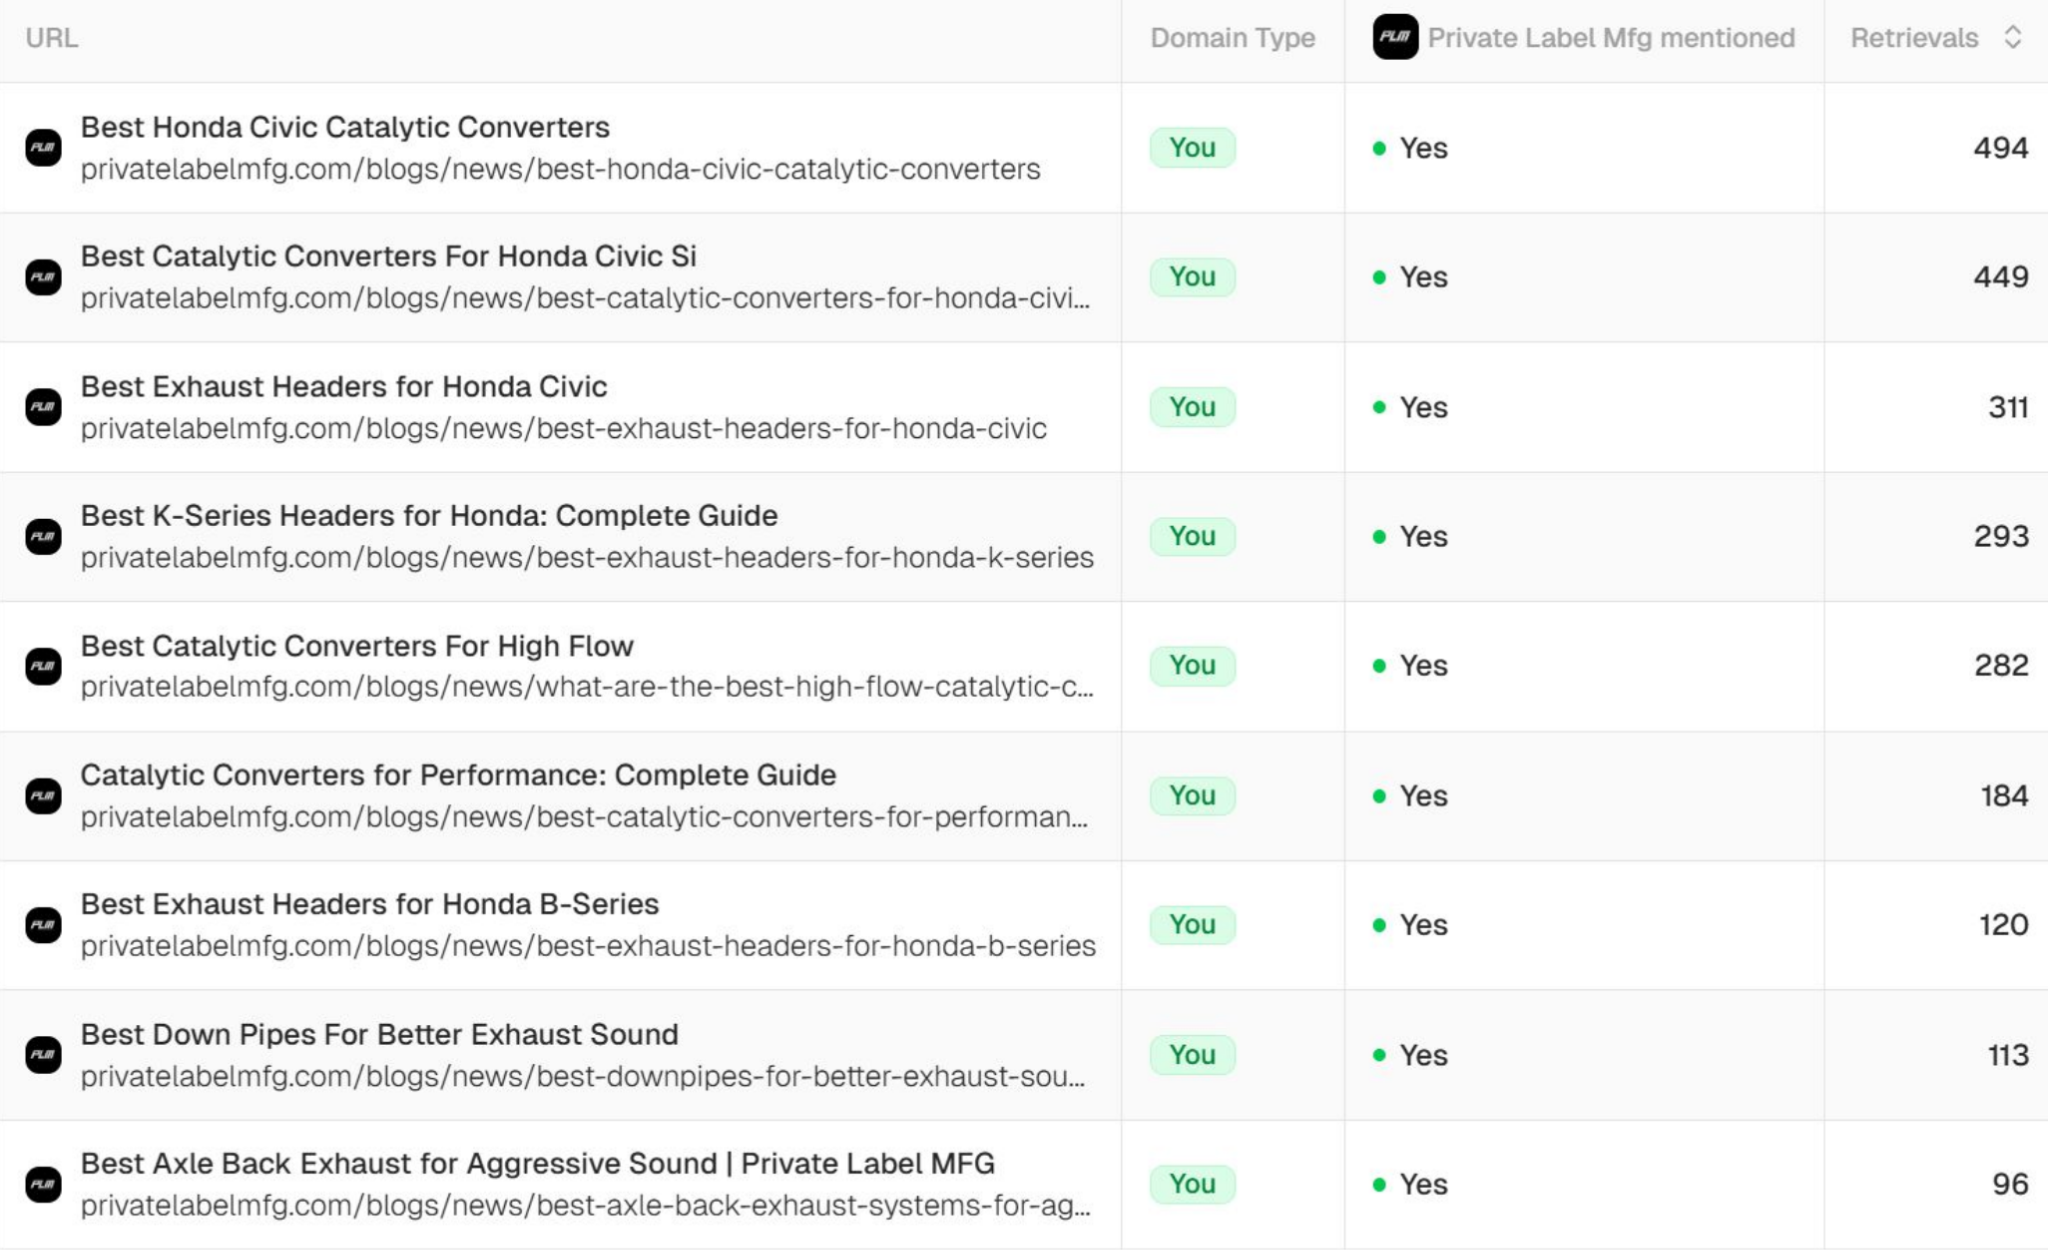Open Best Catalytic Converters For Honda Civic Si

click(388, 257)
